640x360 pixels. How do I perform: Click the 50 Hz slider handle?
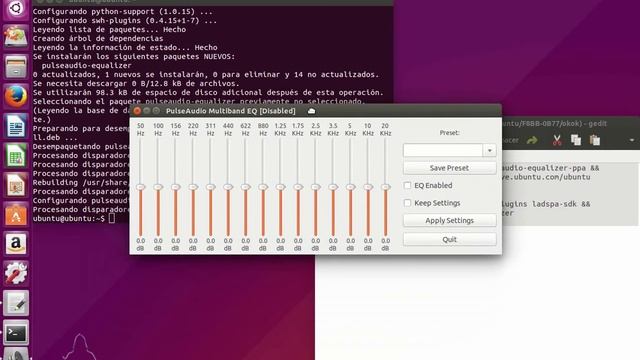point(140,187)
